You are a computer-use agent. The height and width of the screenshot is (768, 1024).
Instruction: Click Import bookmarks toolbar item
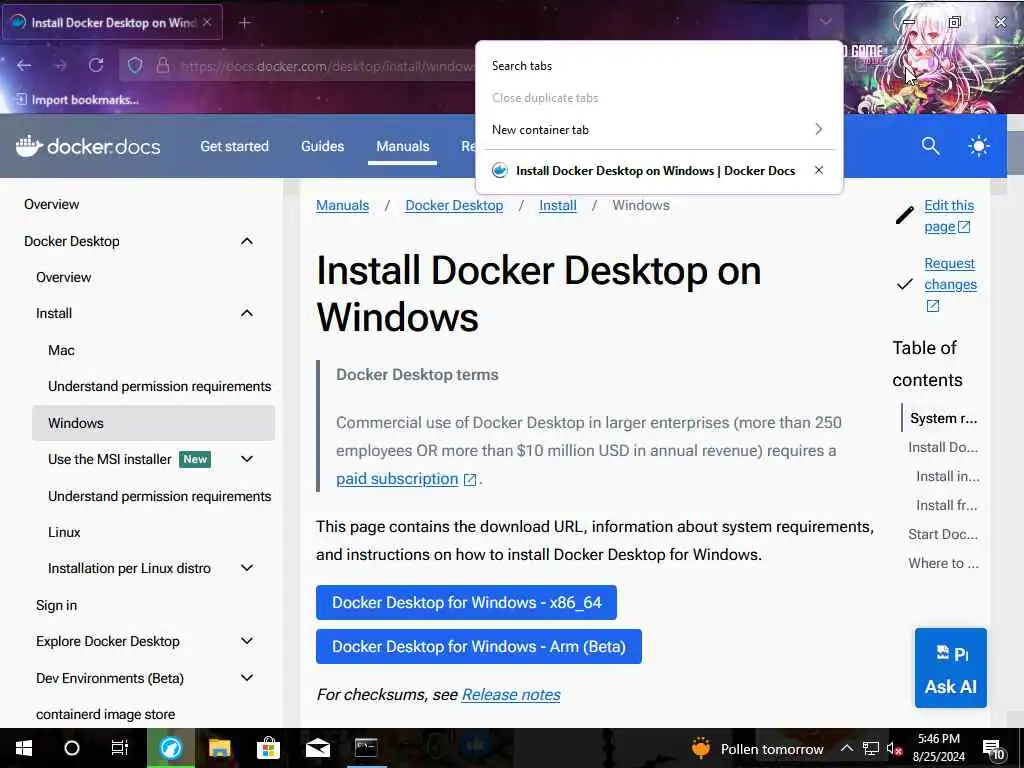[77, 100]
